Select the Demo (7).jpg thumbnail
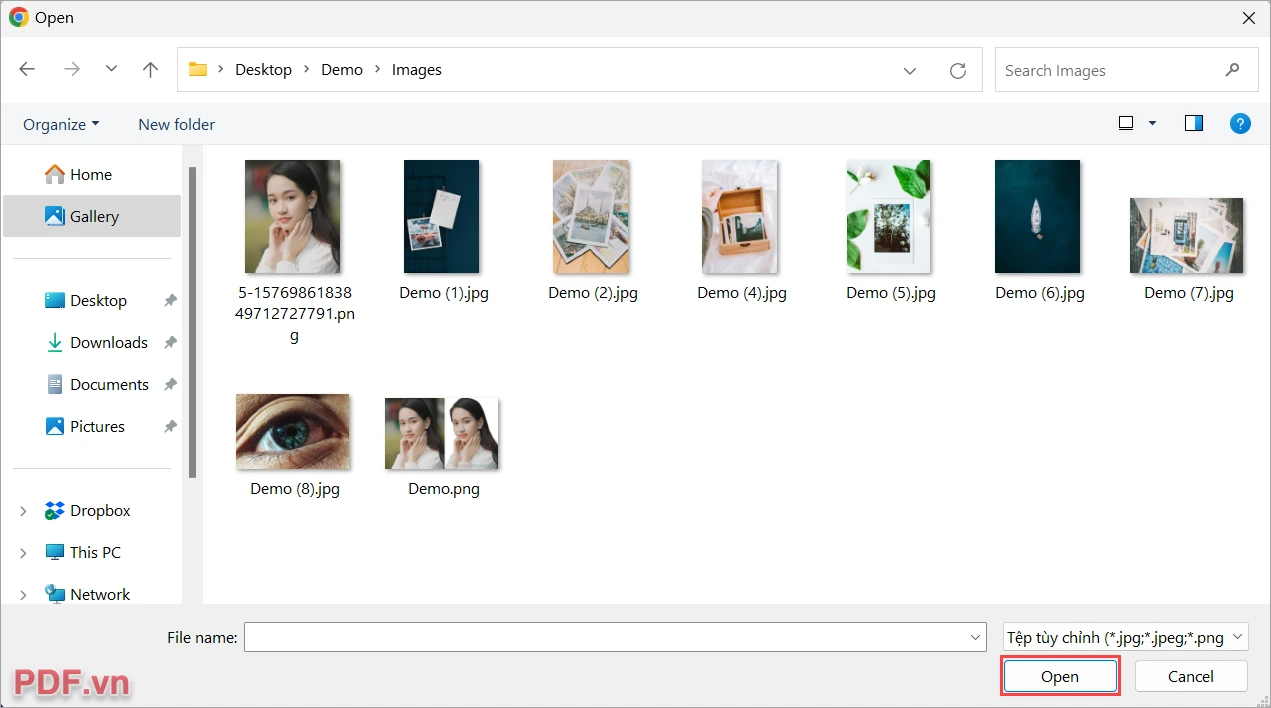Image resolution: width=1271 pixels, height=708 pixels. 1186,235
